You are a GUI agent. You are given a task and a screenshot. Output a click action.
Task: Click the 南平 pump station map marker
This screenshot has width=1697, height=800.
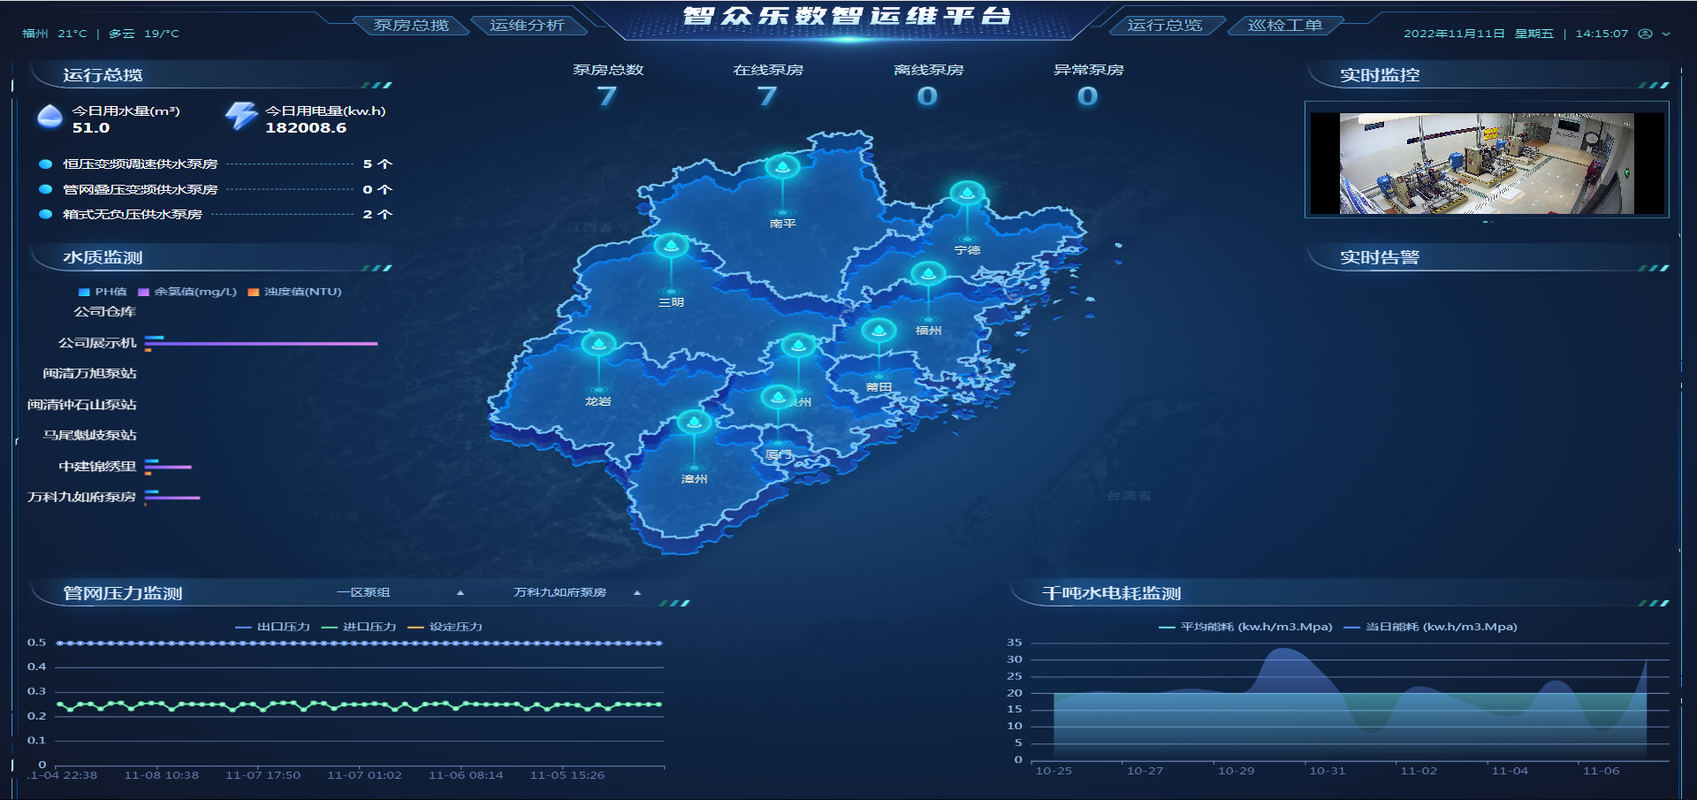coord(782,167)
